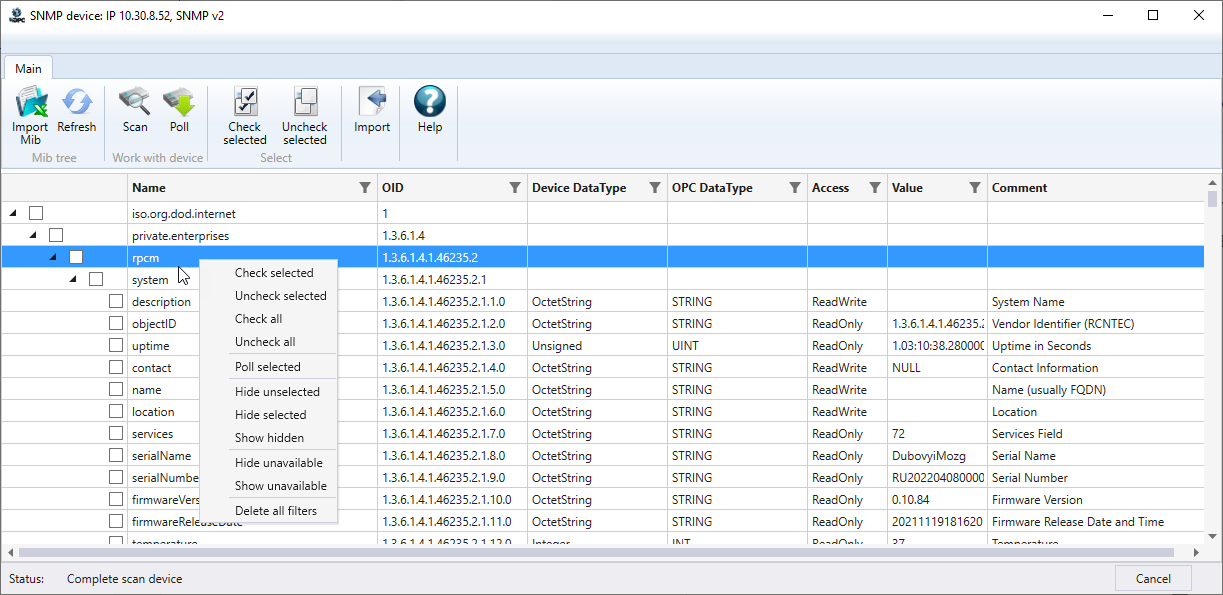Click the Uptime in Seconds comment

pyautogui.click(x=1041, y=346)
